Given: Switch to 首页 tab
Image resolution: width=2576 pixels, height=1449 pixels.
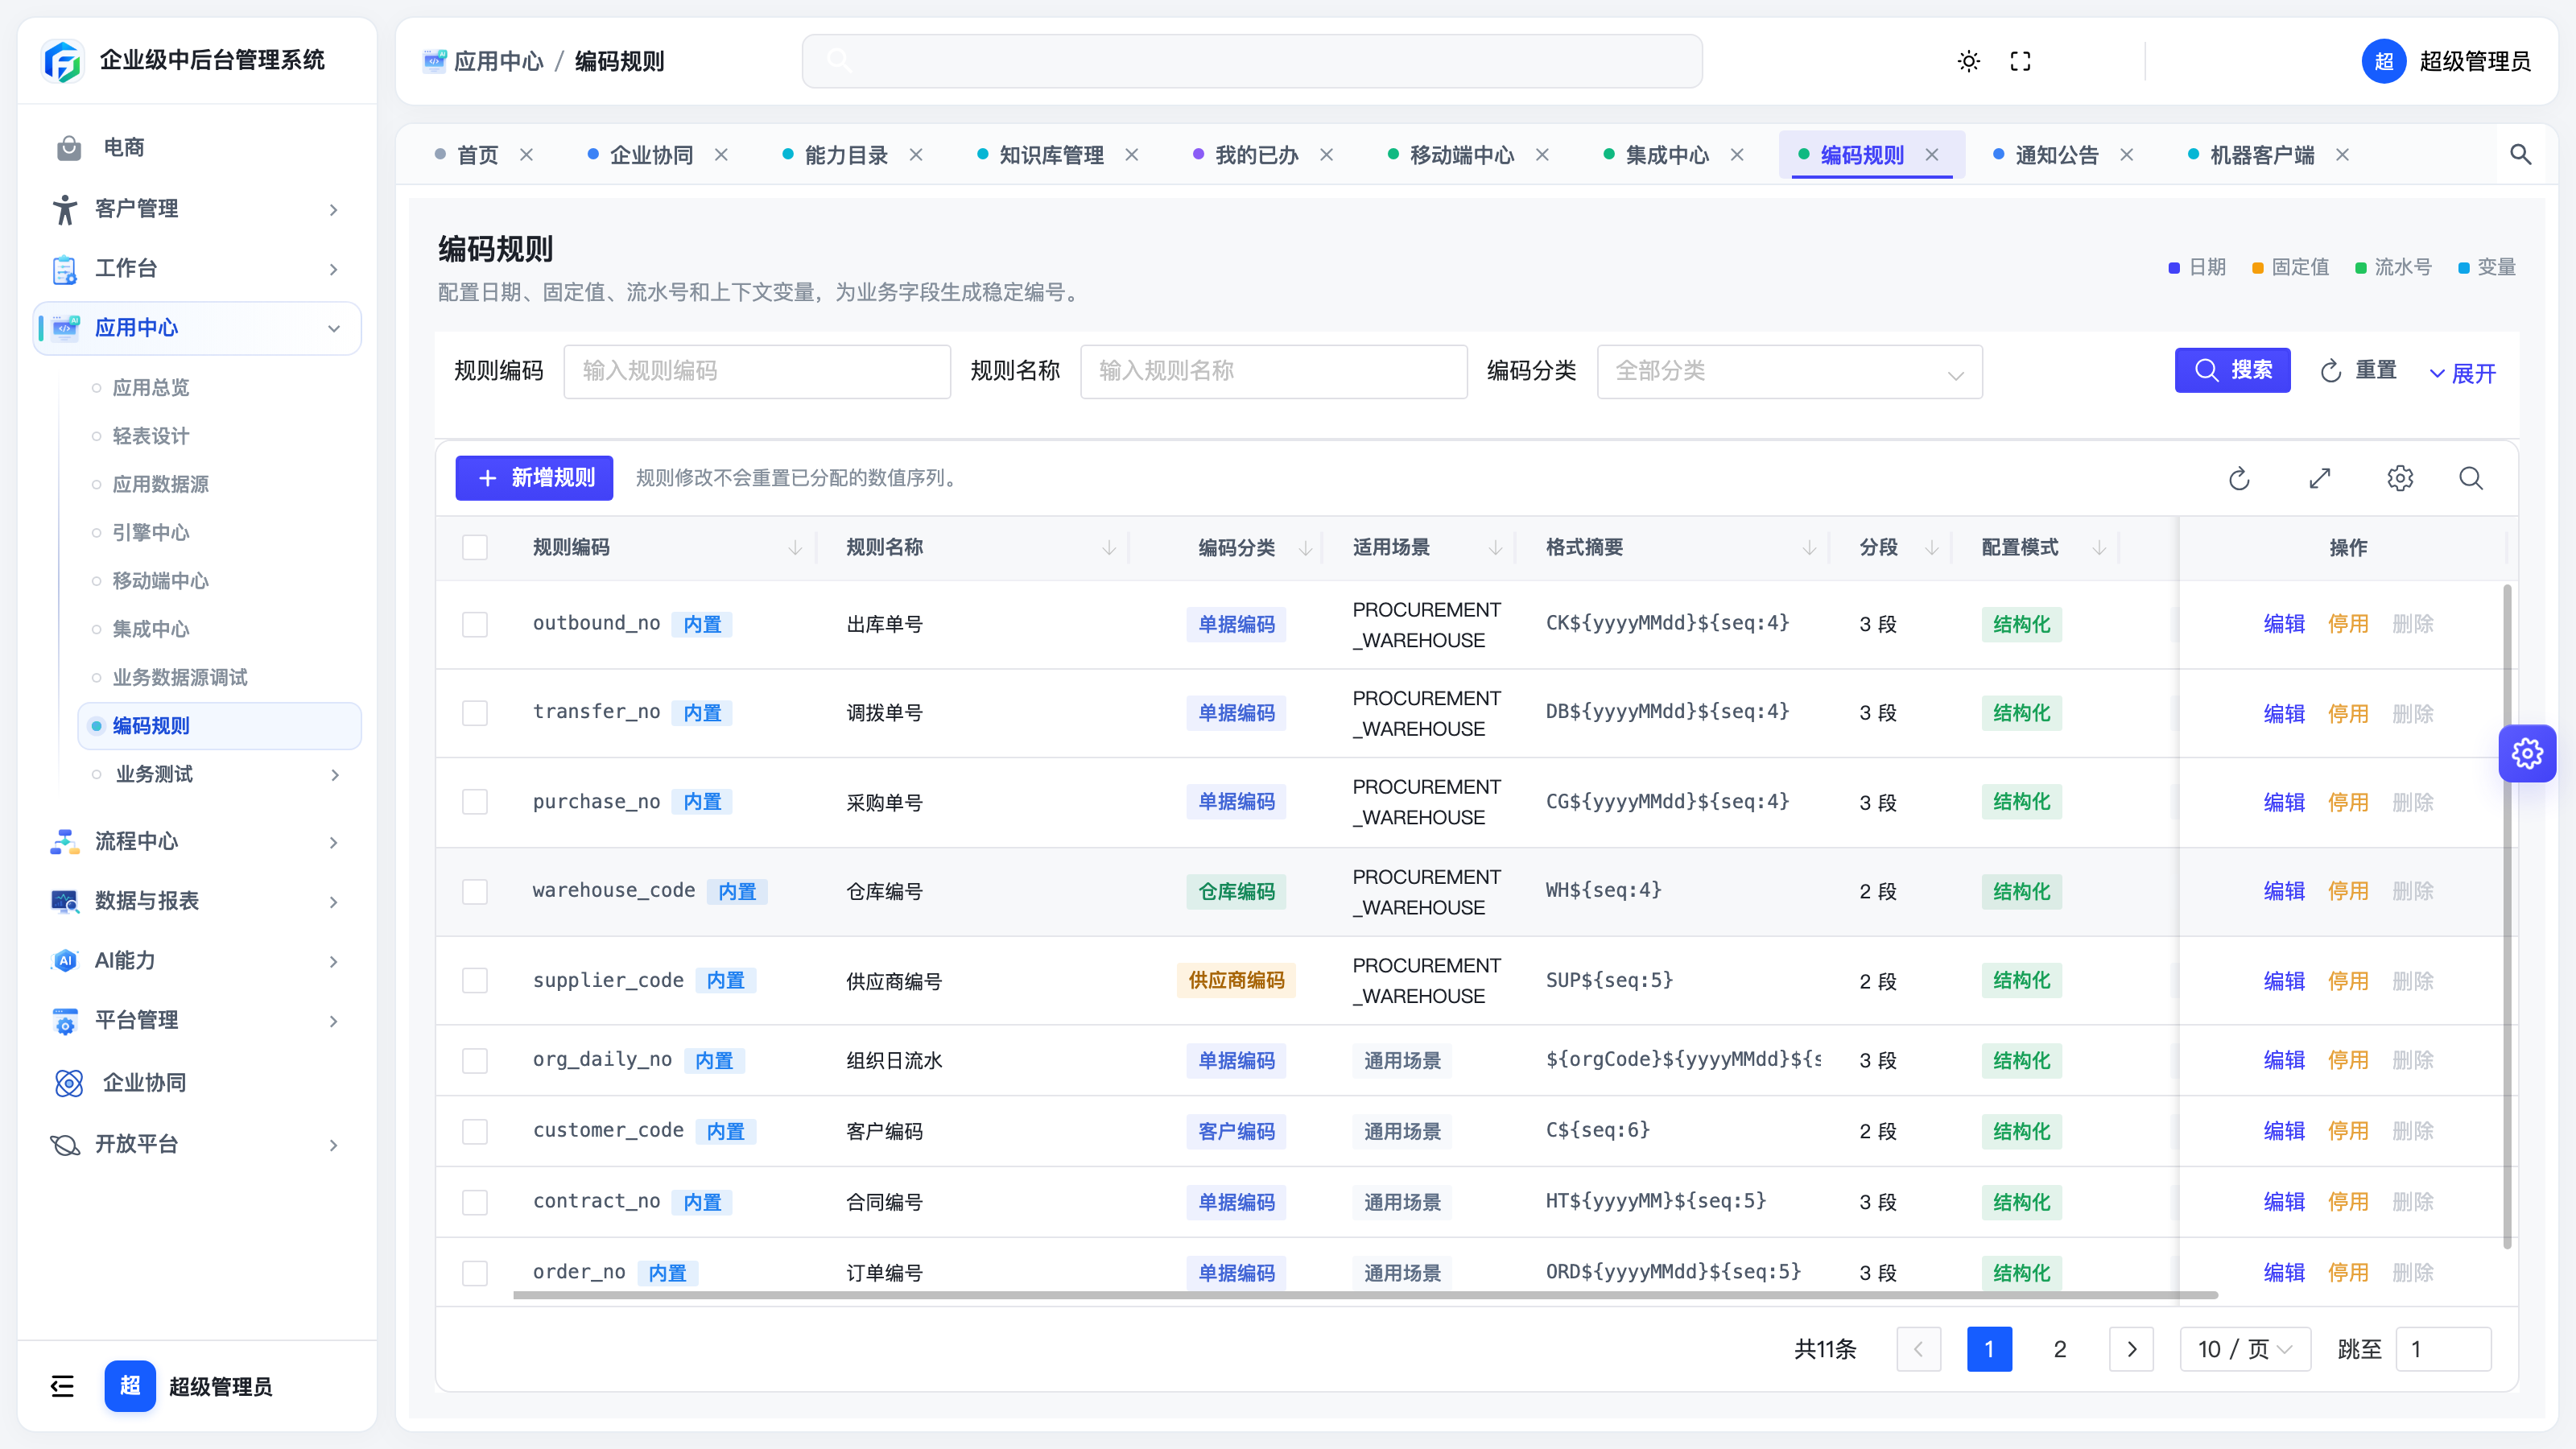Looking at the screenshot, I should tap(477, 155).
